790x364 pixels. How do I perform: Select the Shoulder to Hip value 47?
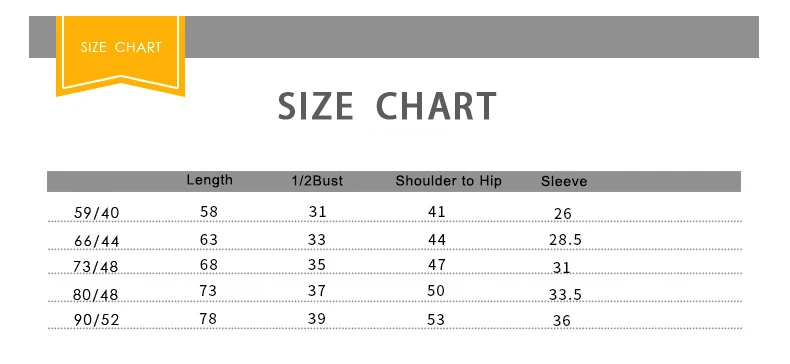coord(437,265)
